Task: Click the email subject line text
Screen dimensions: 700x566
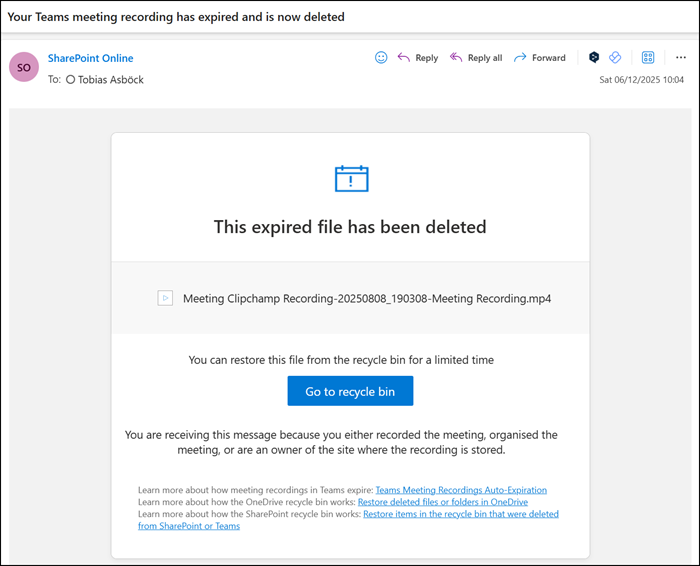Action: 176,17
